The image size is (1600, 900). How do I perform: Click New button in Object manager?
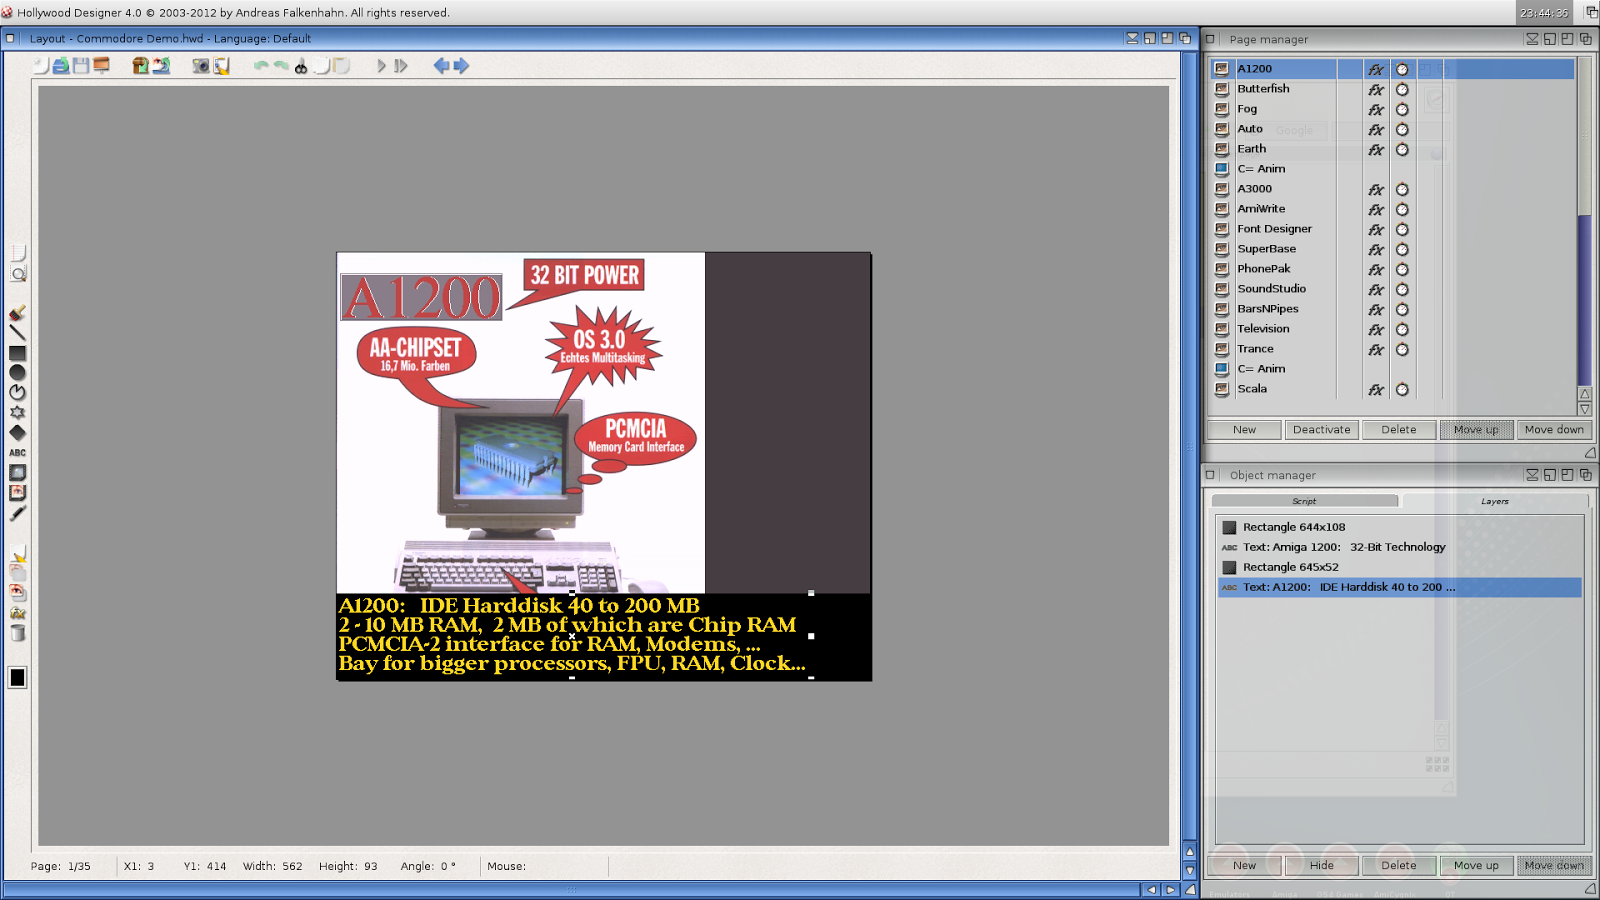(1244, 866)
